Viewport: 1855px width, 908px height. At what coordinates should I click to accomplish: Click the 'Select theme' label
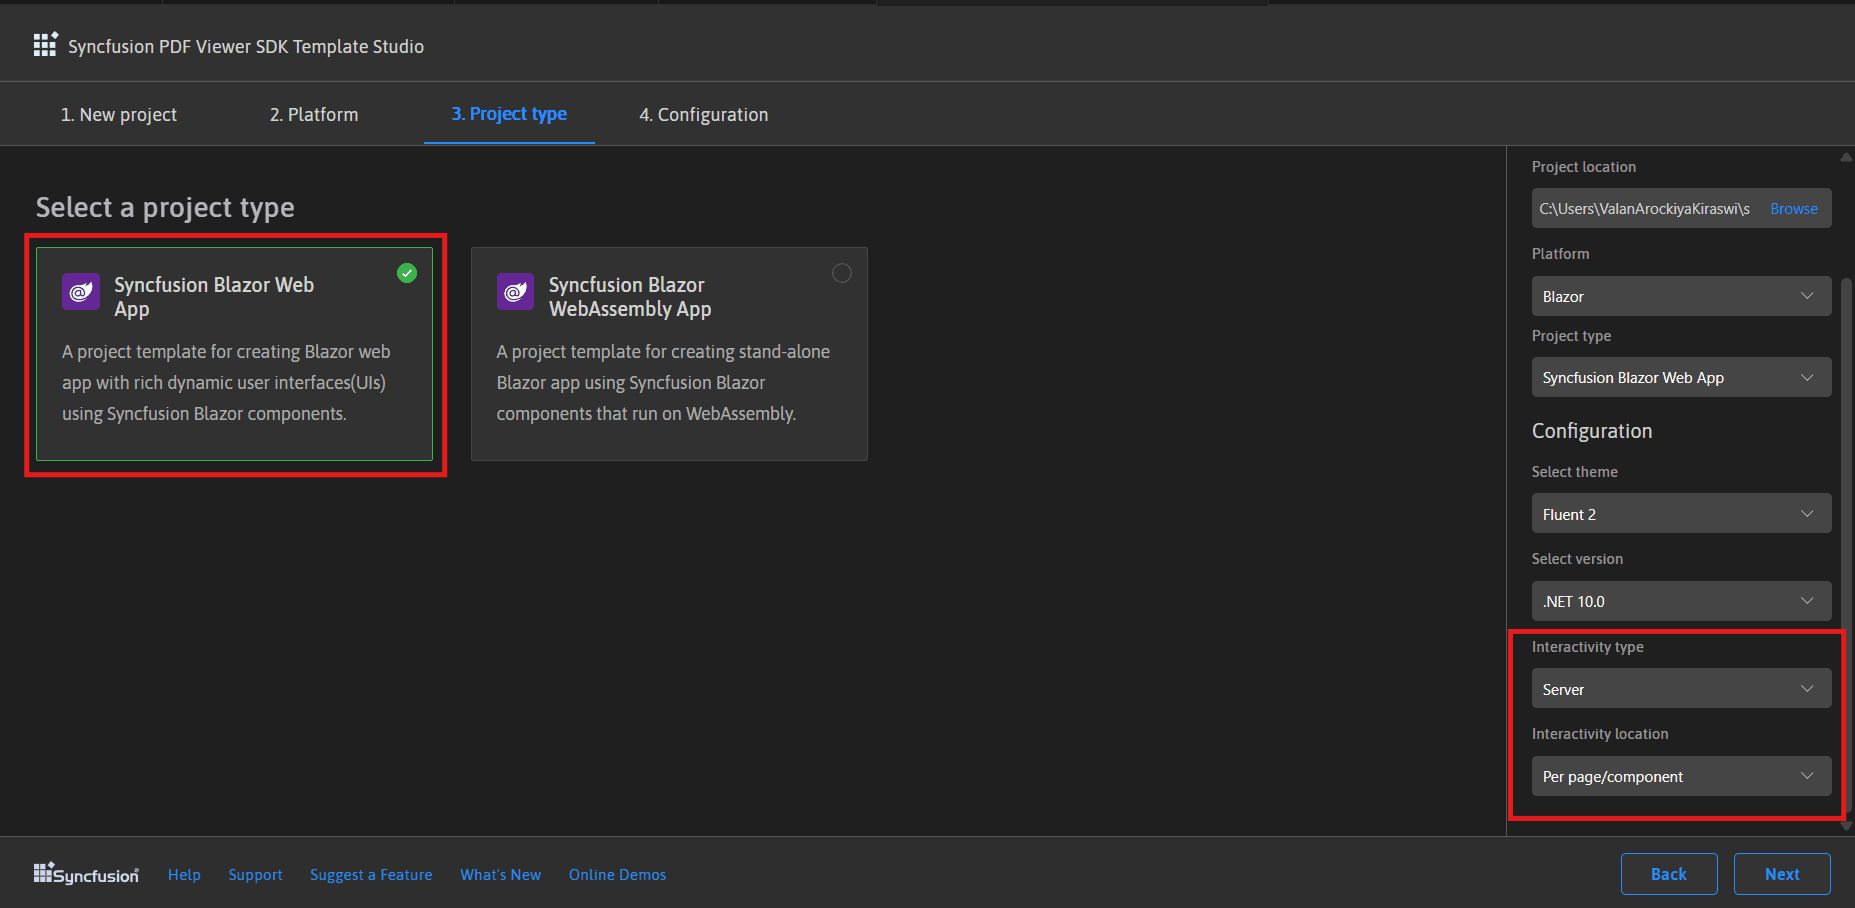tap(1575, 472)
